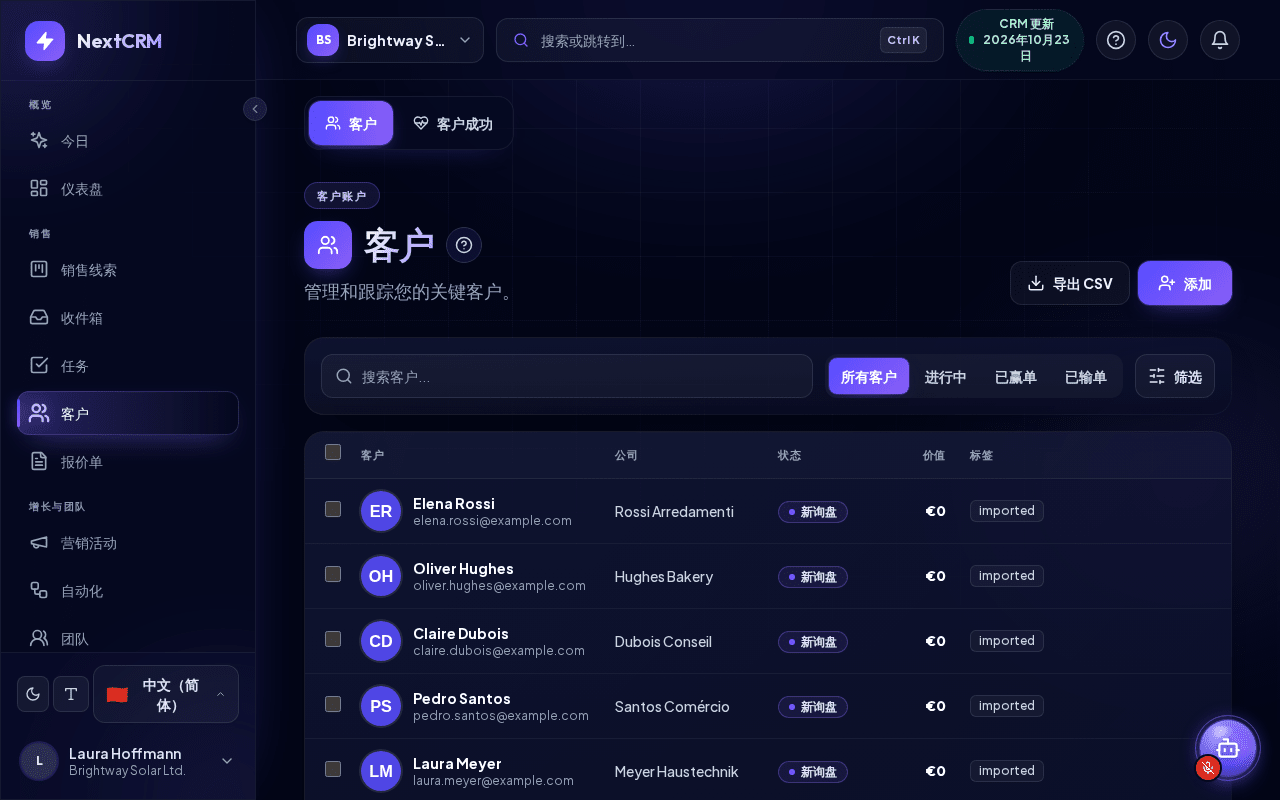Image resolution: width=1280 pixels, height=800 pixels.
Task: Expand the Laura Hoffmann user menu
Action: [x=128, y=761]
